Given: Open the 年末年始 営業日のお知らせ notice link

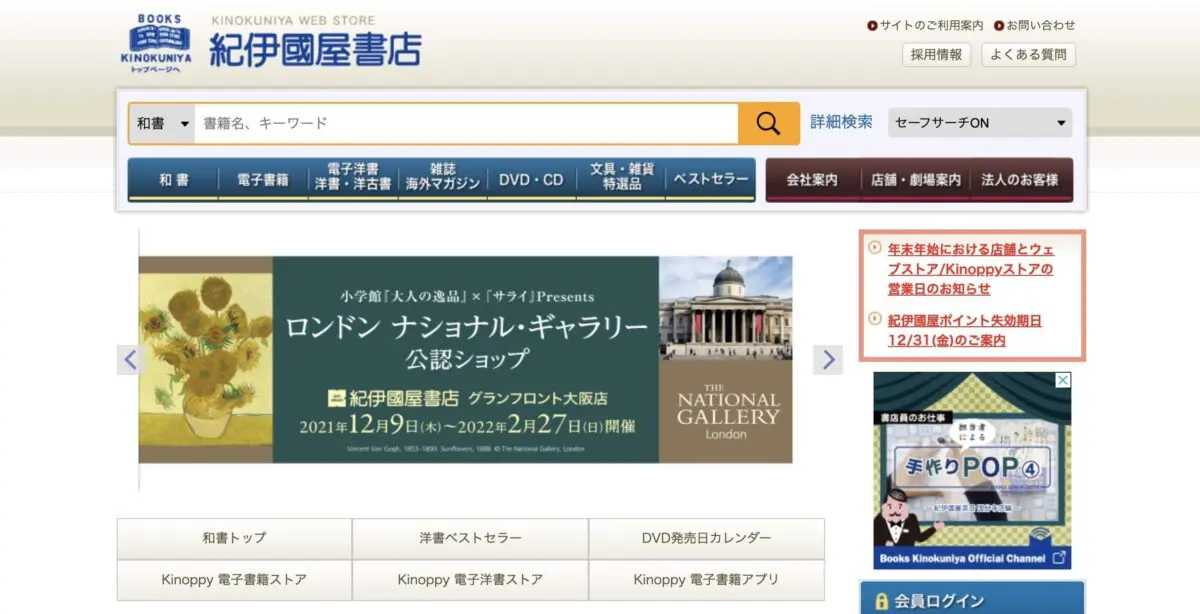Looking at the screenshot, I should click(971, 269).
